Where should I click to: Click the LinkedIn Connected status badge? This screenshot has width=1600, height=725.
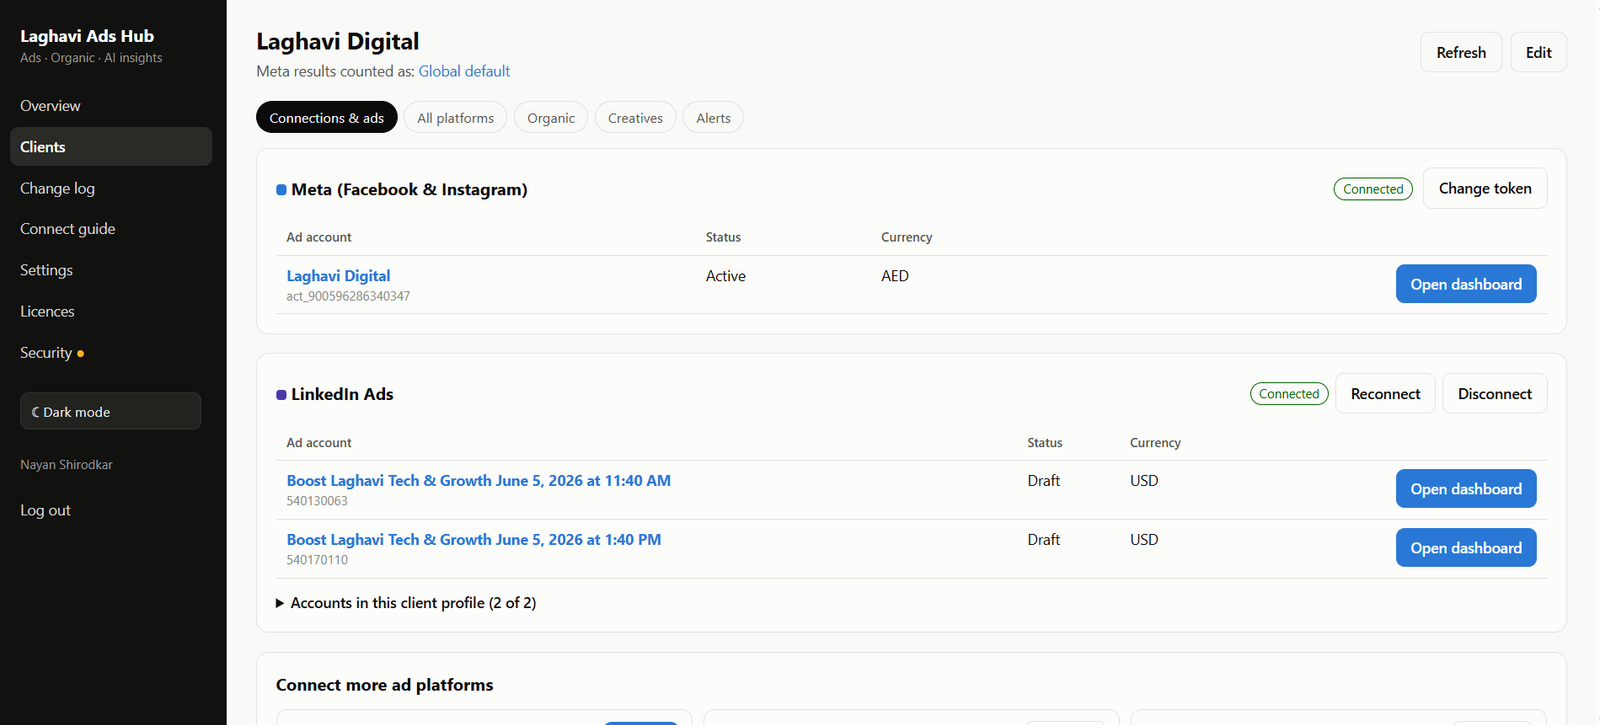pos(1289,394)
